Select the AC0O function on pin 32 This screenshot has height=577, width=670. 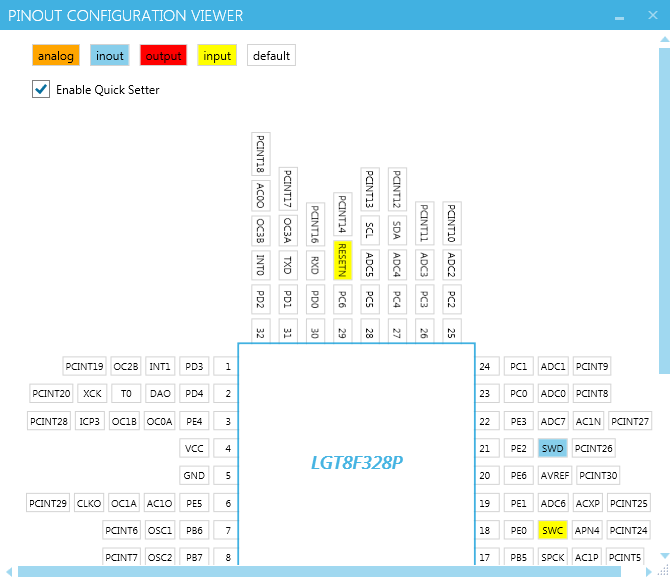pyautogui.click(x=260, y=195)
